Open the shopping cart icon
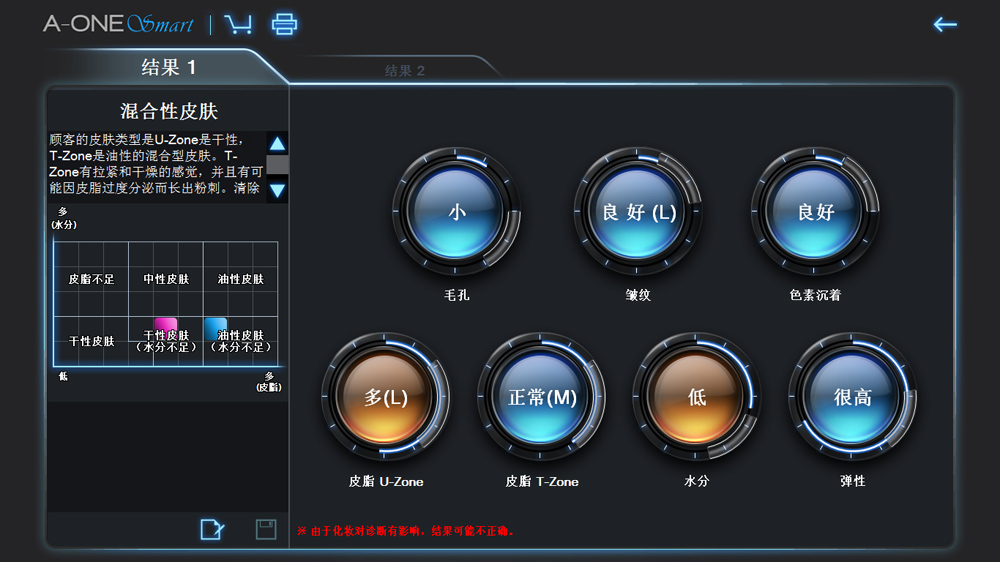1000x562 pixels. click(238, 24)
